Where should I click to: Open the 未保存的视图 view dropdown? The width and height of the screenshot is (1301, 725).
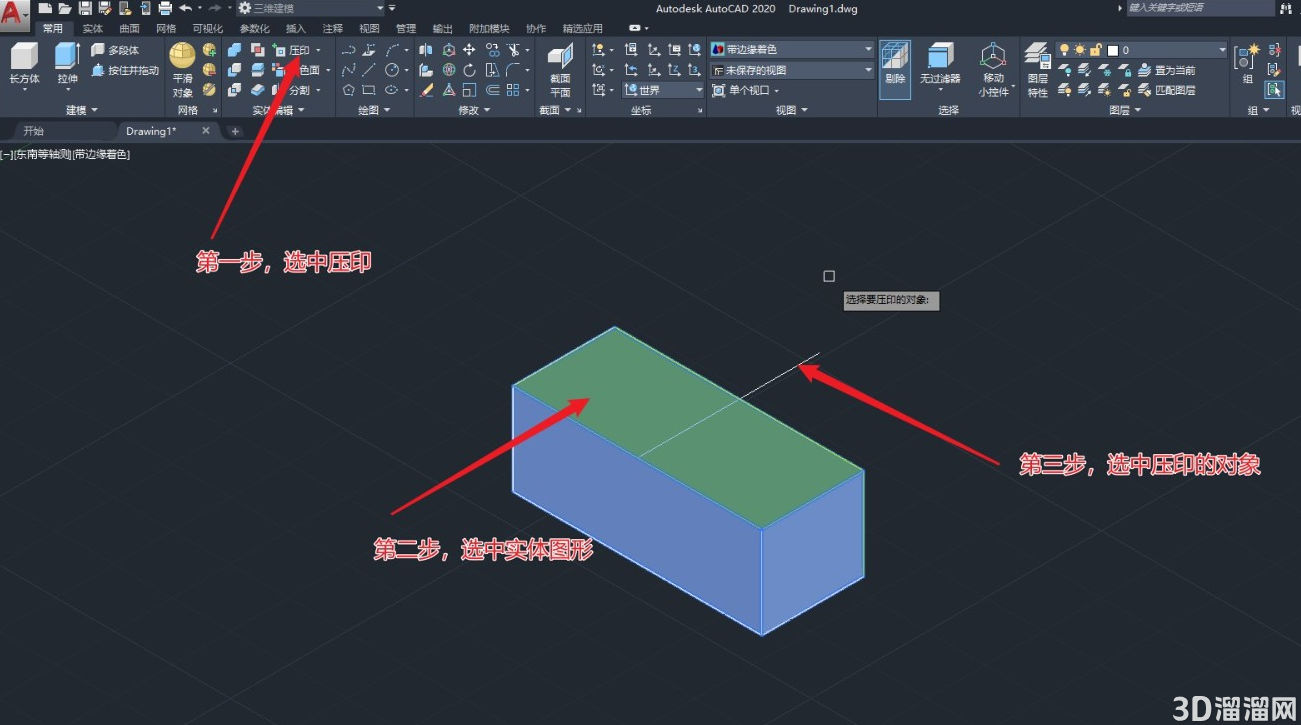792,70
